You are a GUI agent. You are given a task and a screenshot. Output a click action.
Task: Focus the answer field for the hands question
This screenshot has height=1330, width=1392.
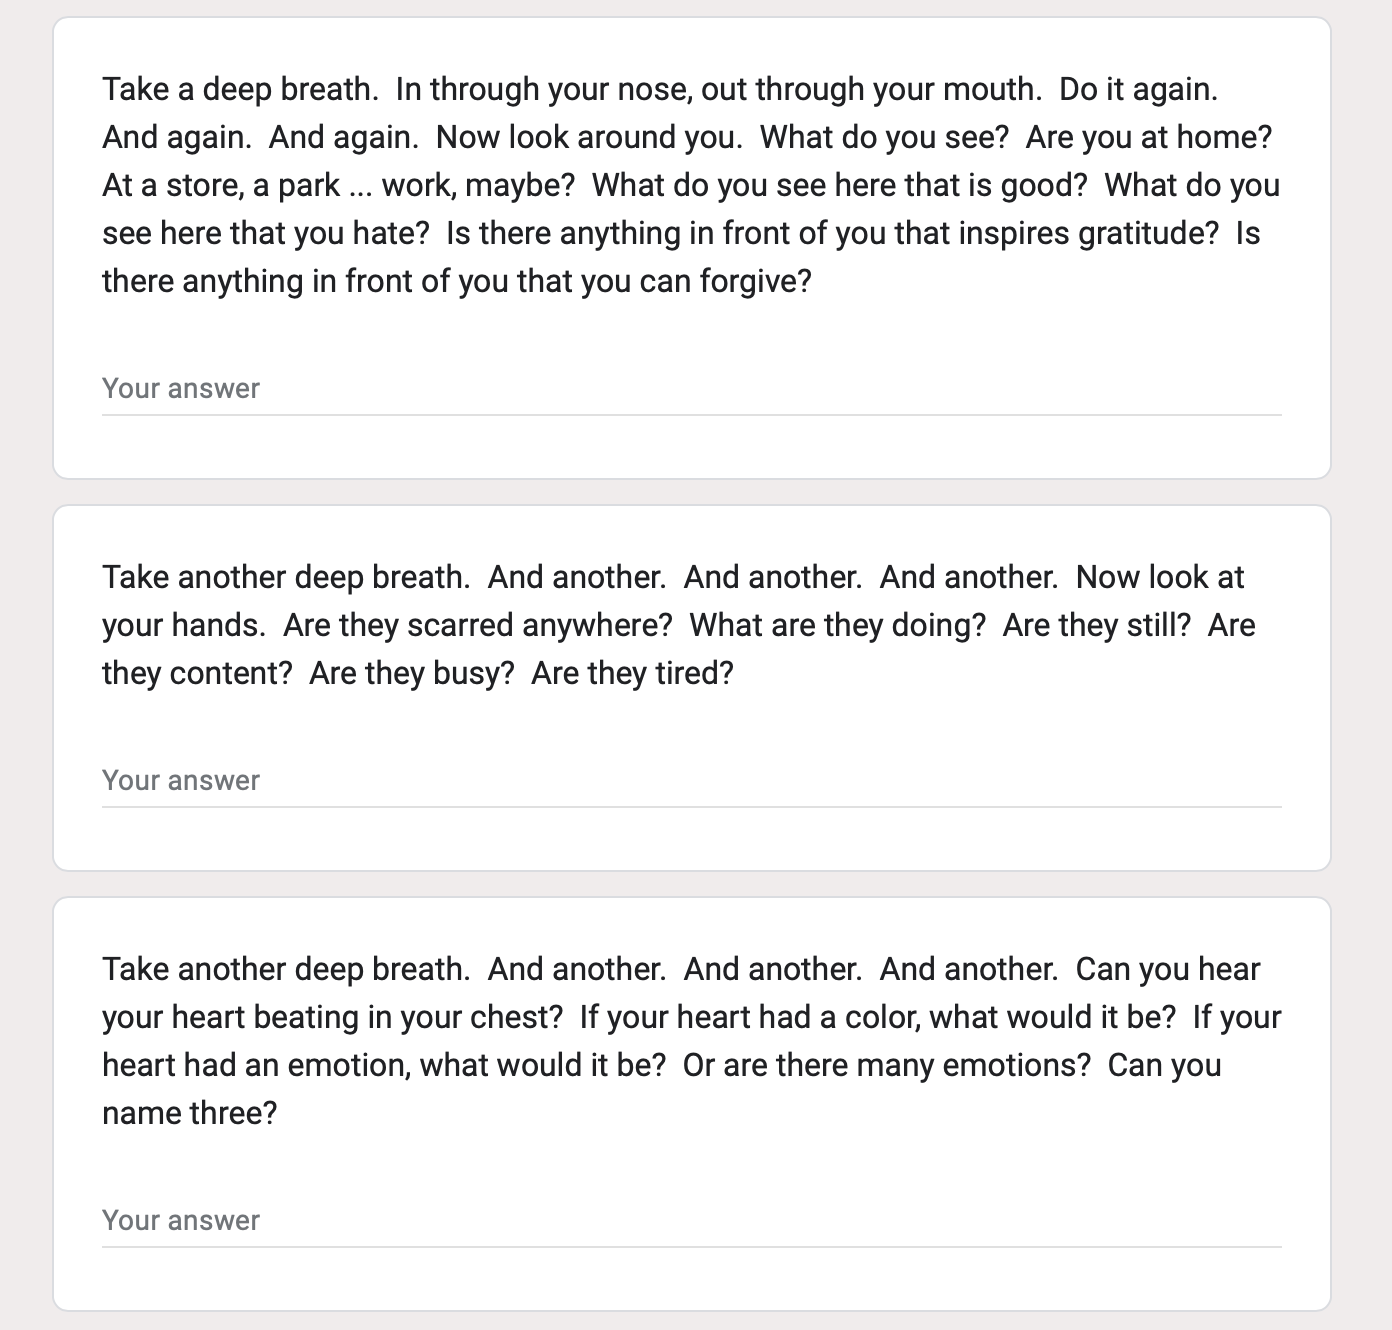pyautogui.click(x=691, y=781)
